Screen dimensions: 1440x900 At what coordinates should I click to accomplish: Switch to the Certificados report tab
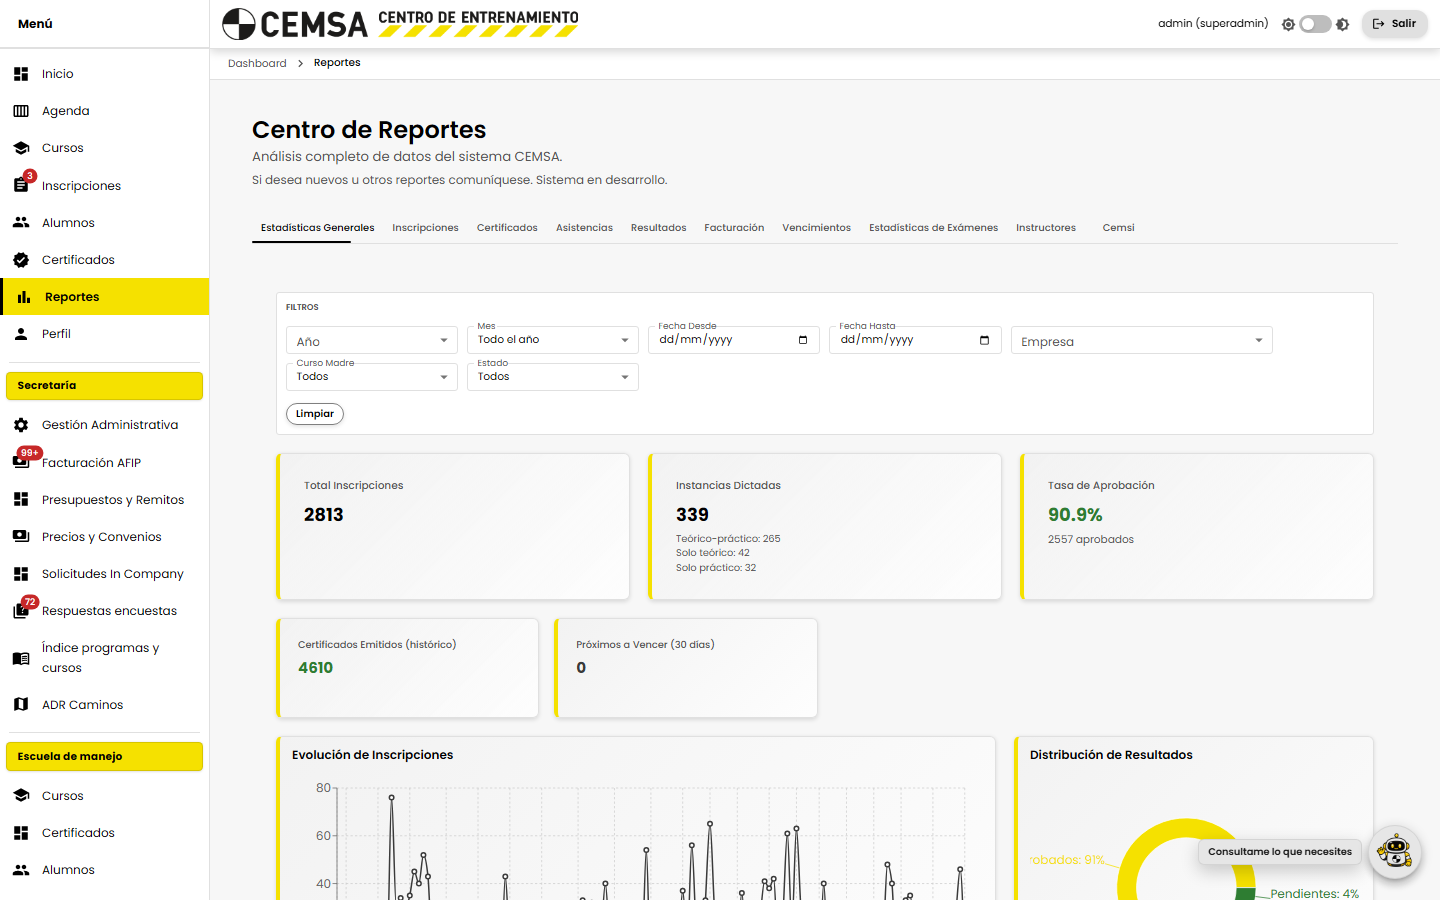(x=507, y=228)
